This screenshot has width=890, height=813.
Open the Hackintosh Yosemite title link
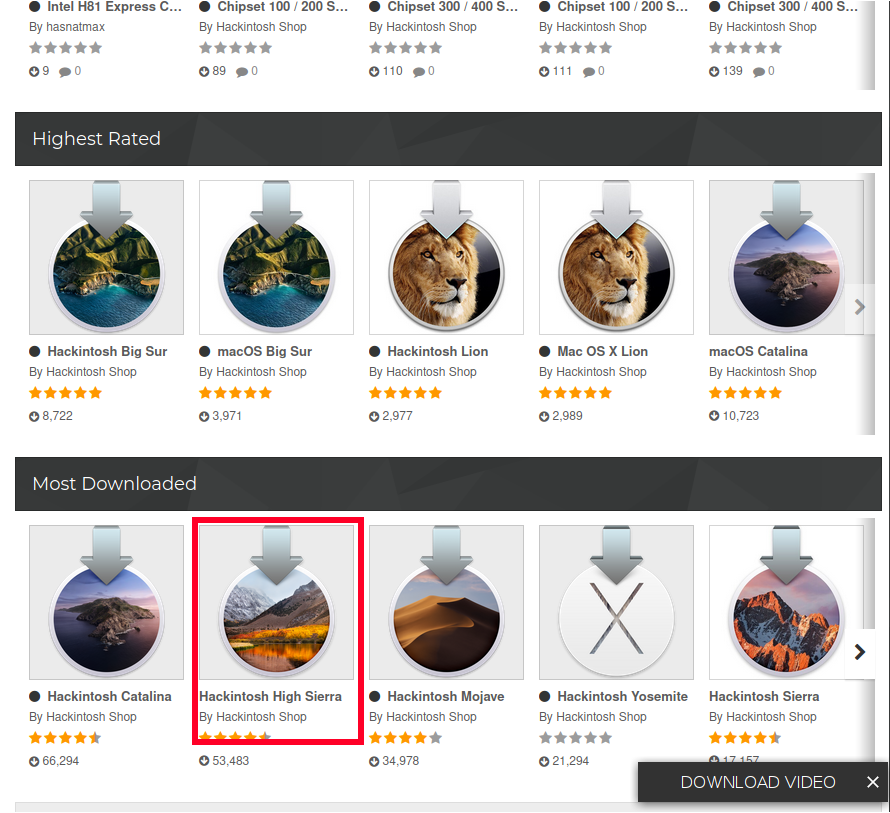tap(622, 696)
